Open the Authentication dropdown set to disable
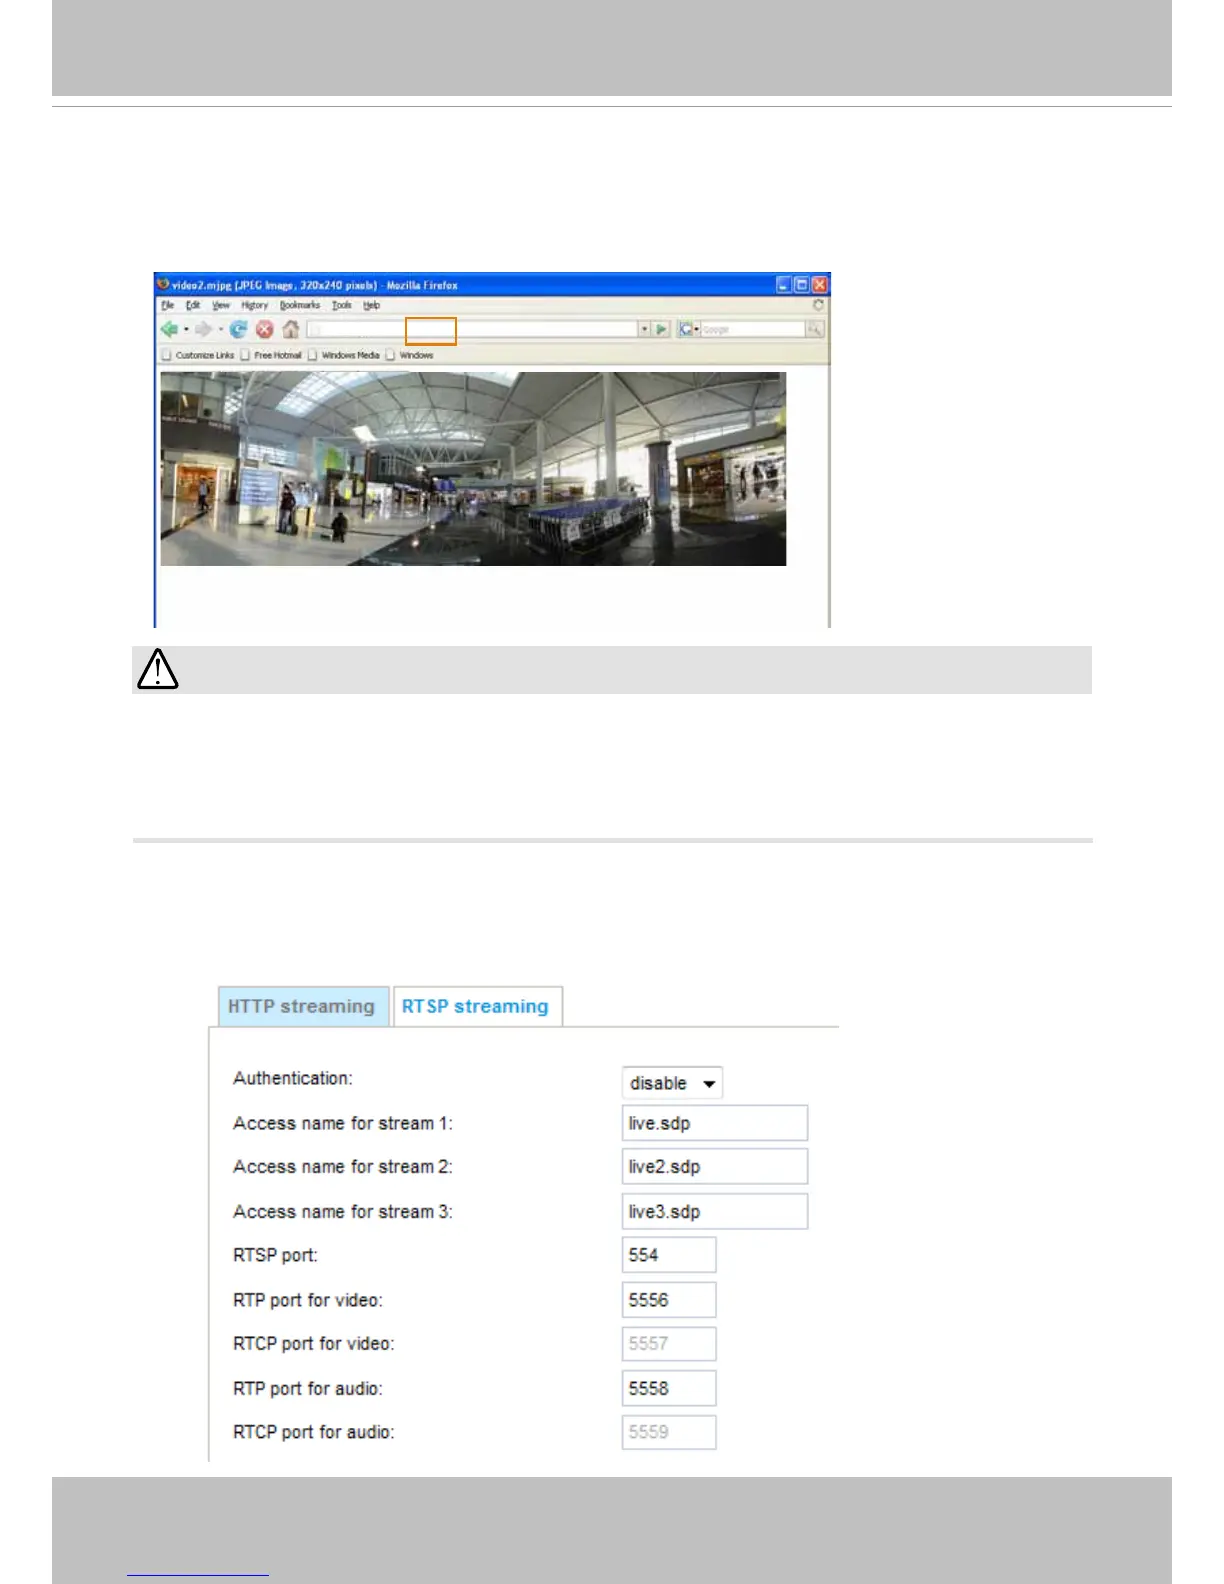Image resolution: width=1224 pixels, height=1584 pixels. point(672,1083)
